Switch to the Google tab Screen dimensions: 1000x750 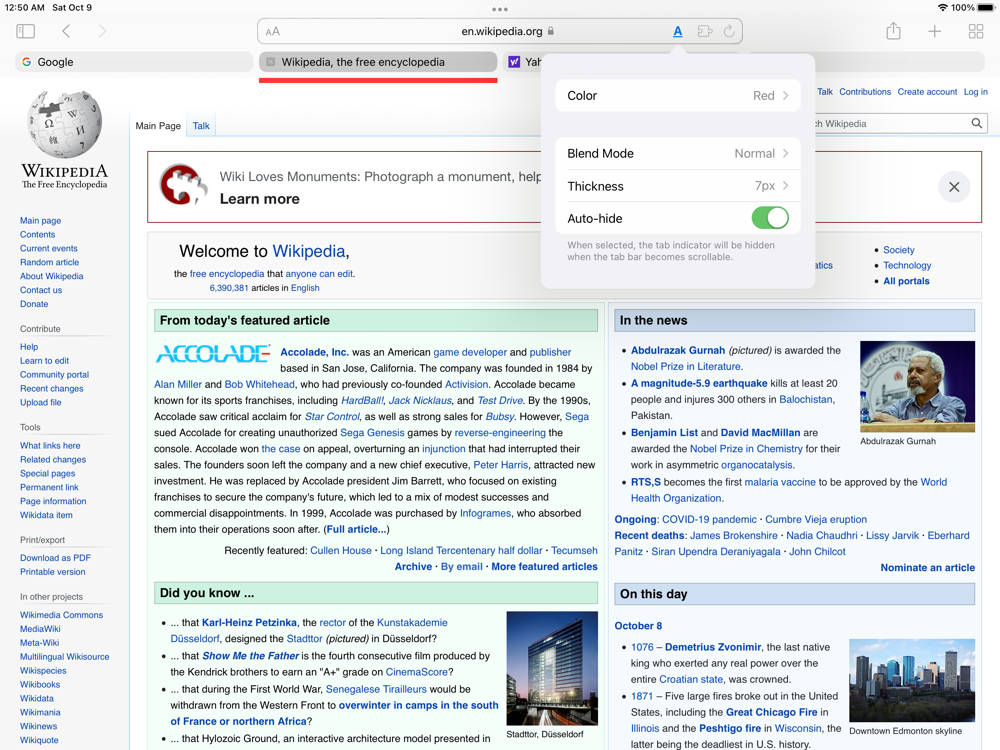(134, 62)
